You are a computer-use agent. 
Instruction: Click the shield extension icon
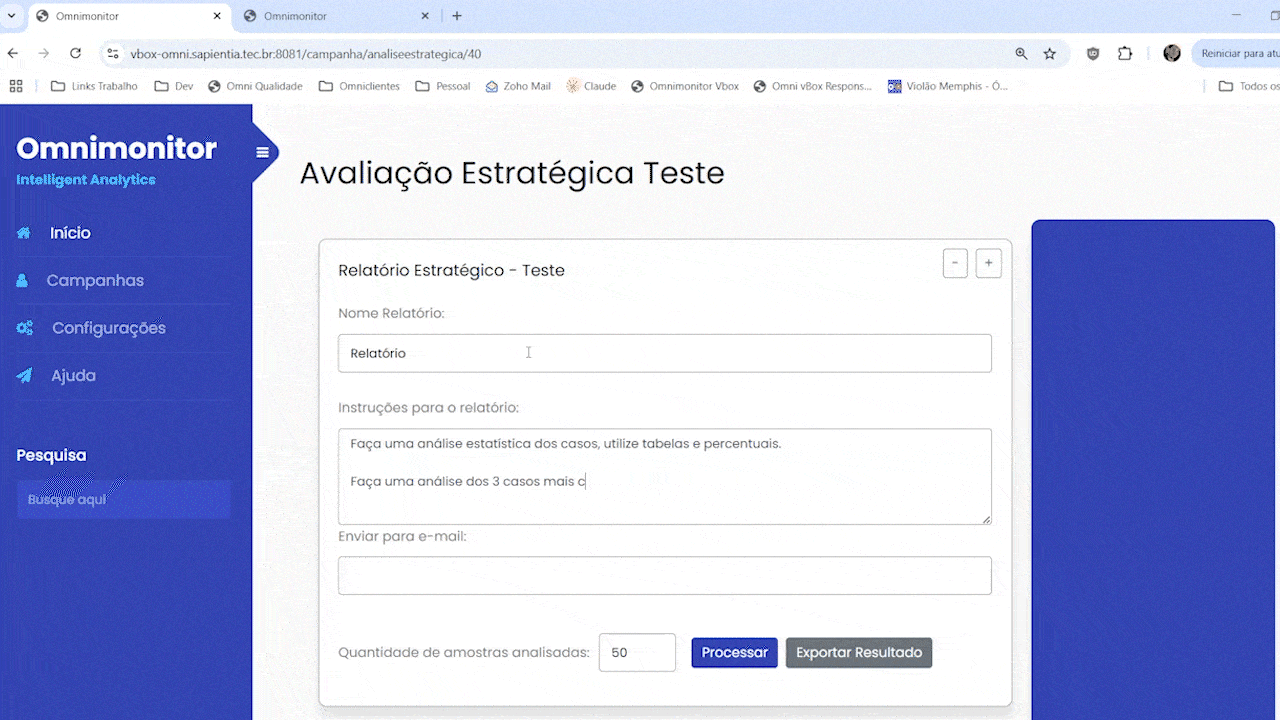coord(1093,54)
